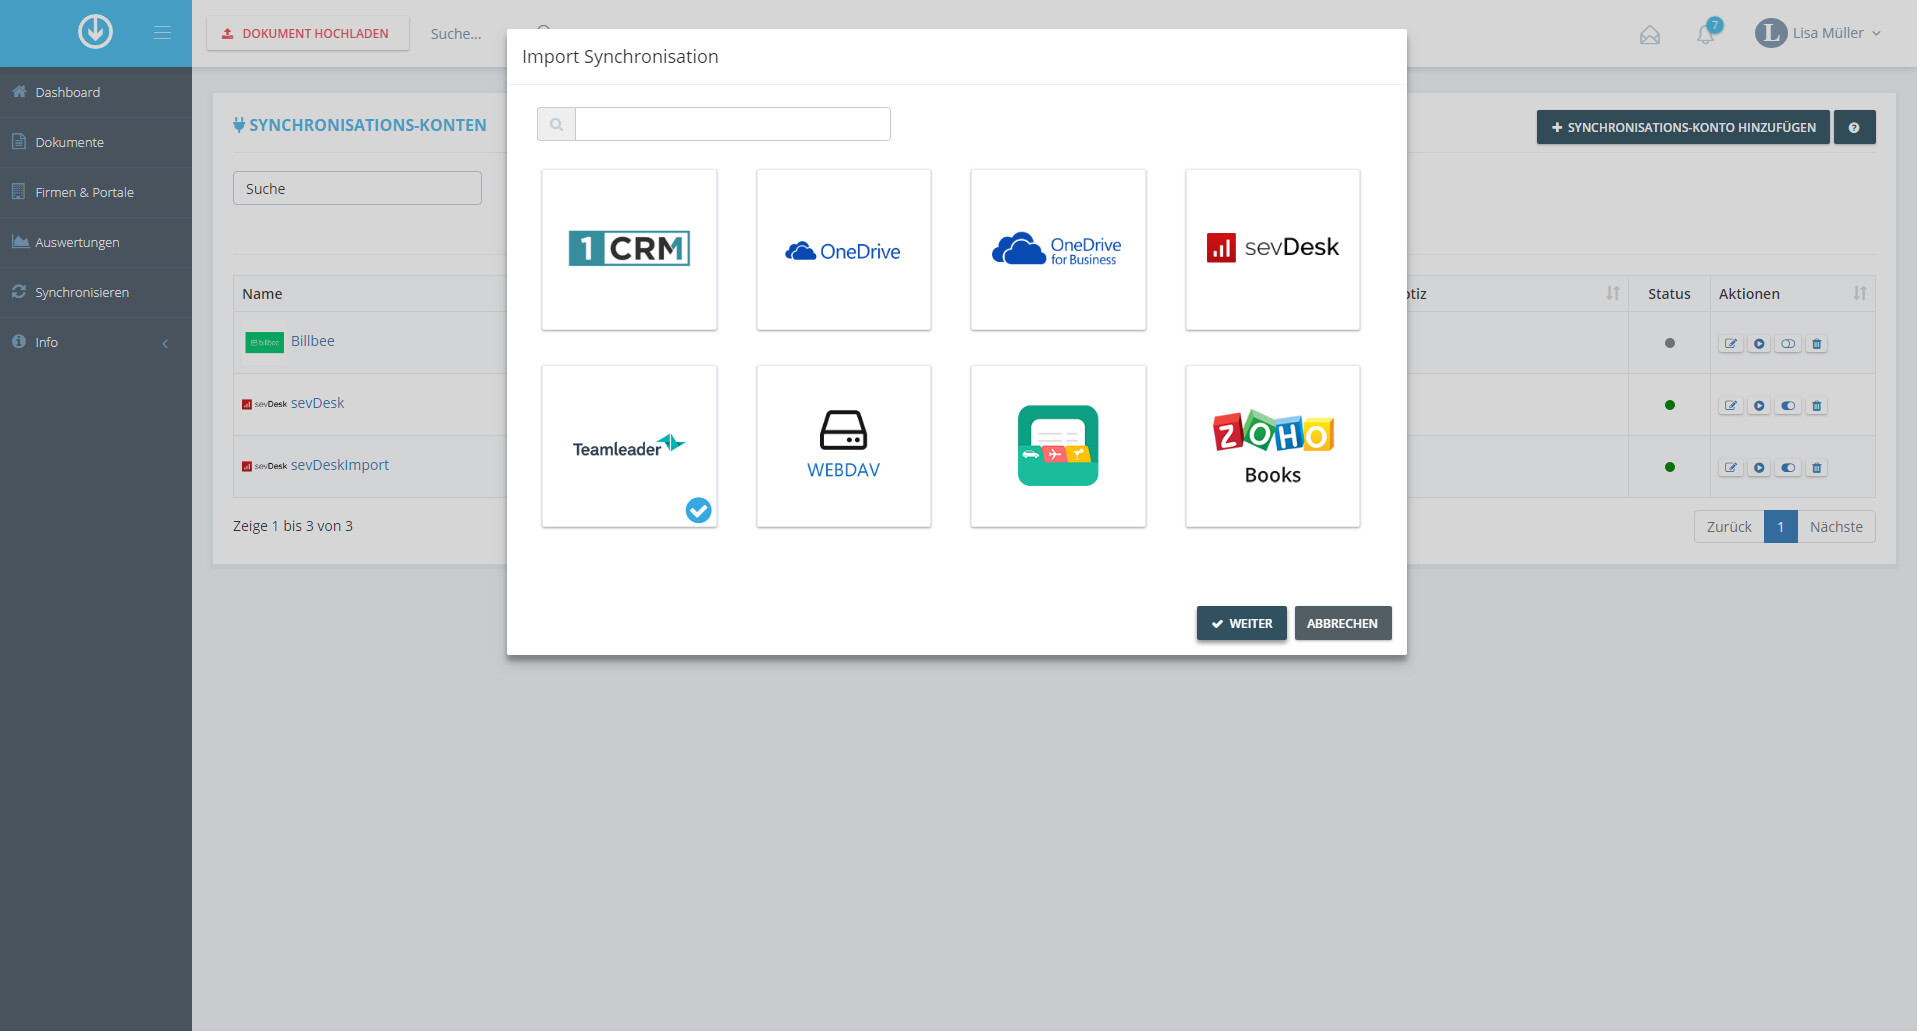The width and height of the screenshot is (1917, 1031).
Task: Choose the OneDrive tile without Business label
Action: [x=844, y=249]
